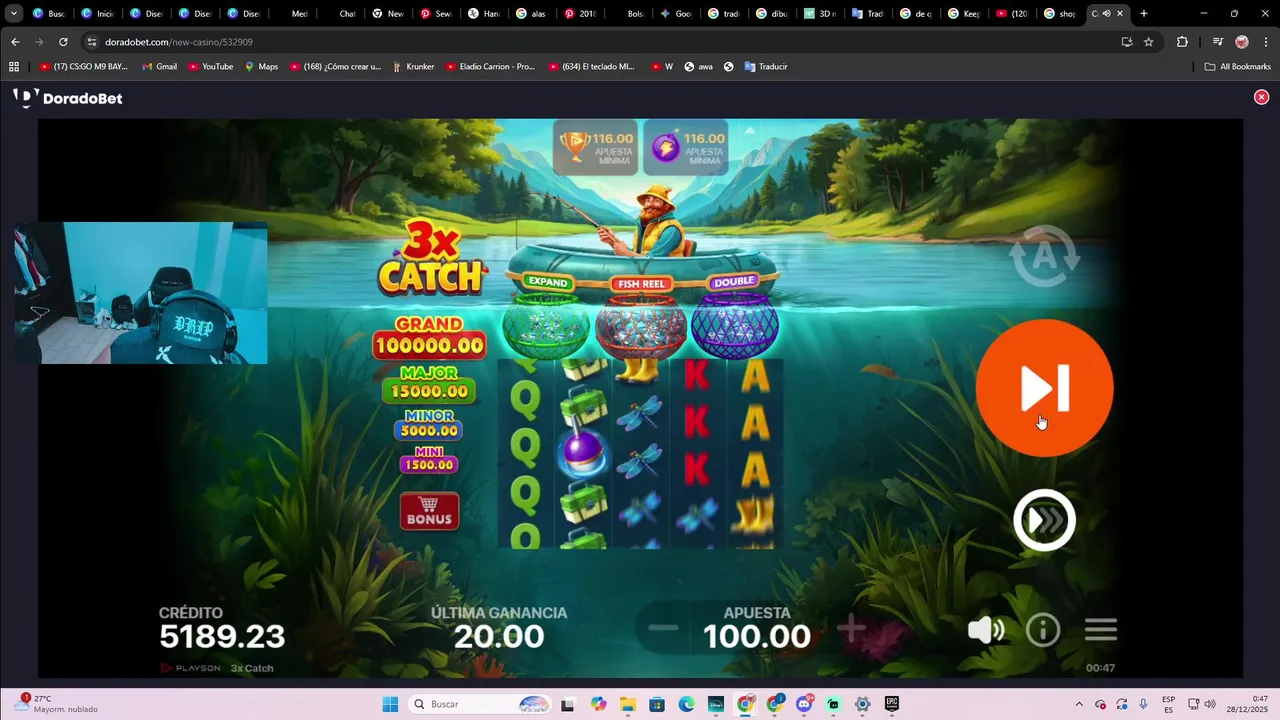The image size is (1280, 720).
Task: Open the Maps bookmark
Action: point(261,67)
